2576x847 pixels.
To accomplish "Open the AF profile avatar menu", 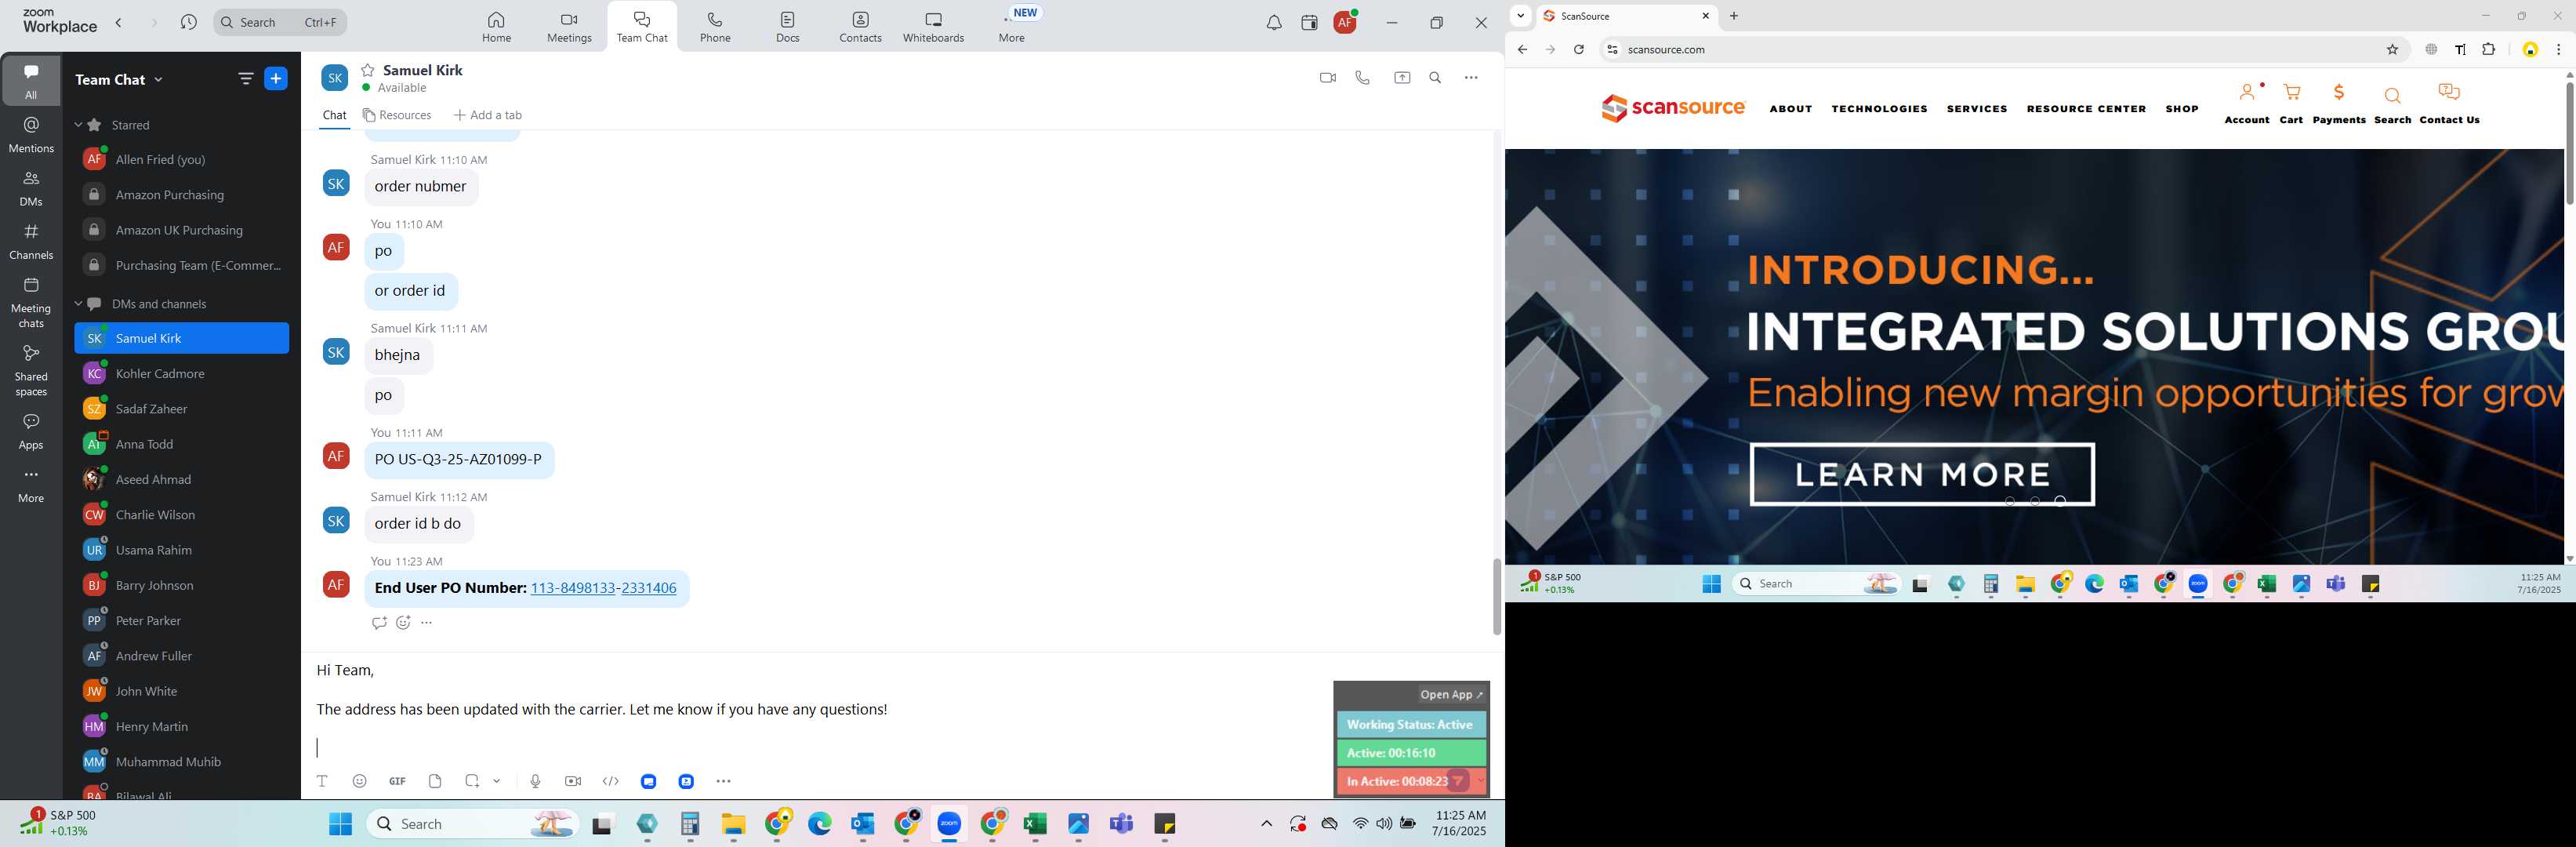I will coord(1346,22).
